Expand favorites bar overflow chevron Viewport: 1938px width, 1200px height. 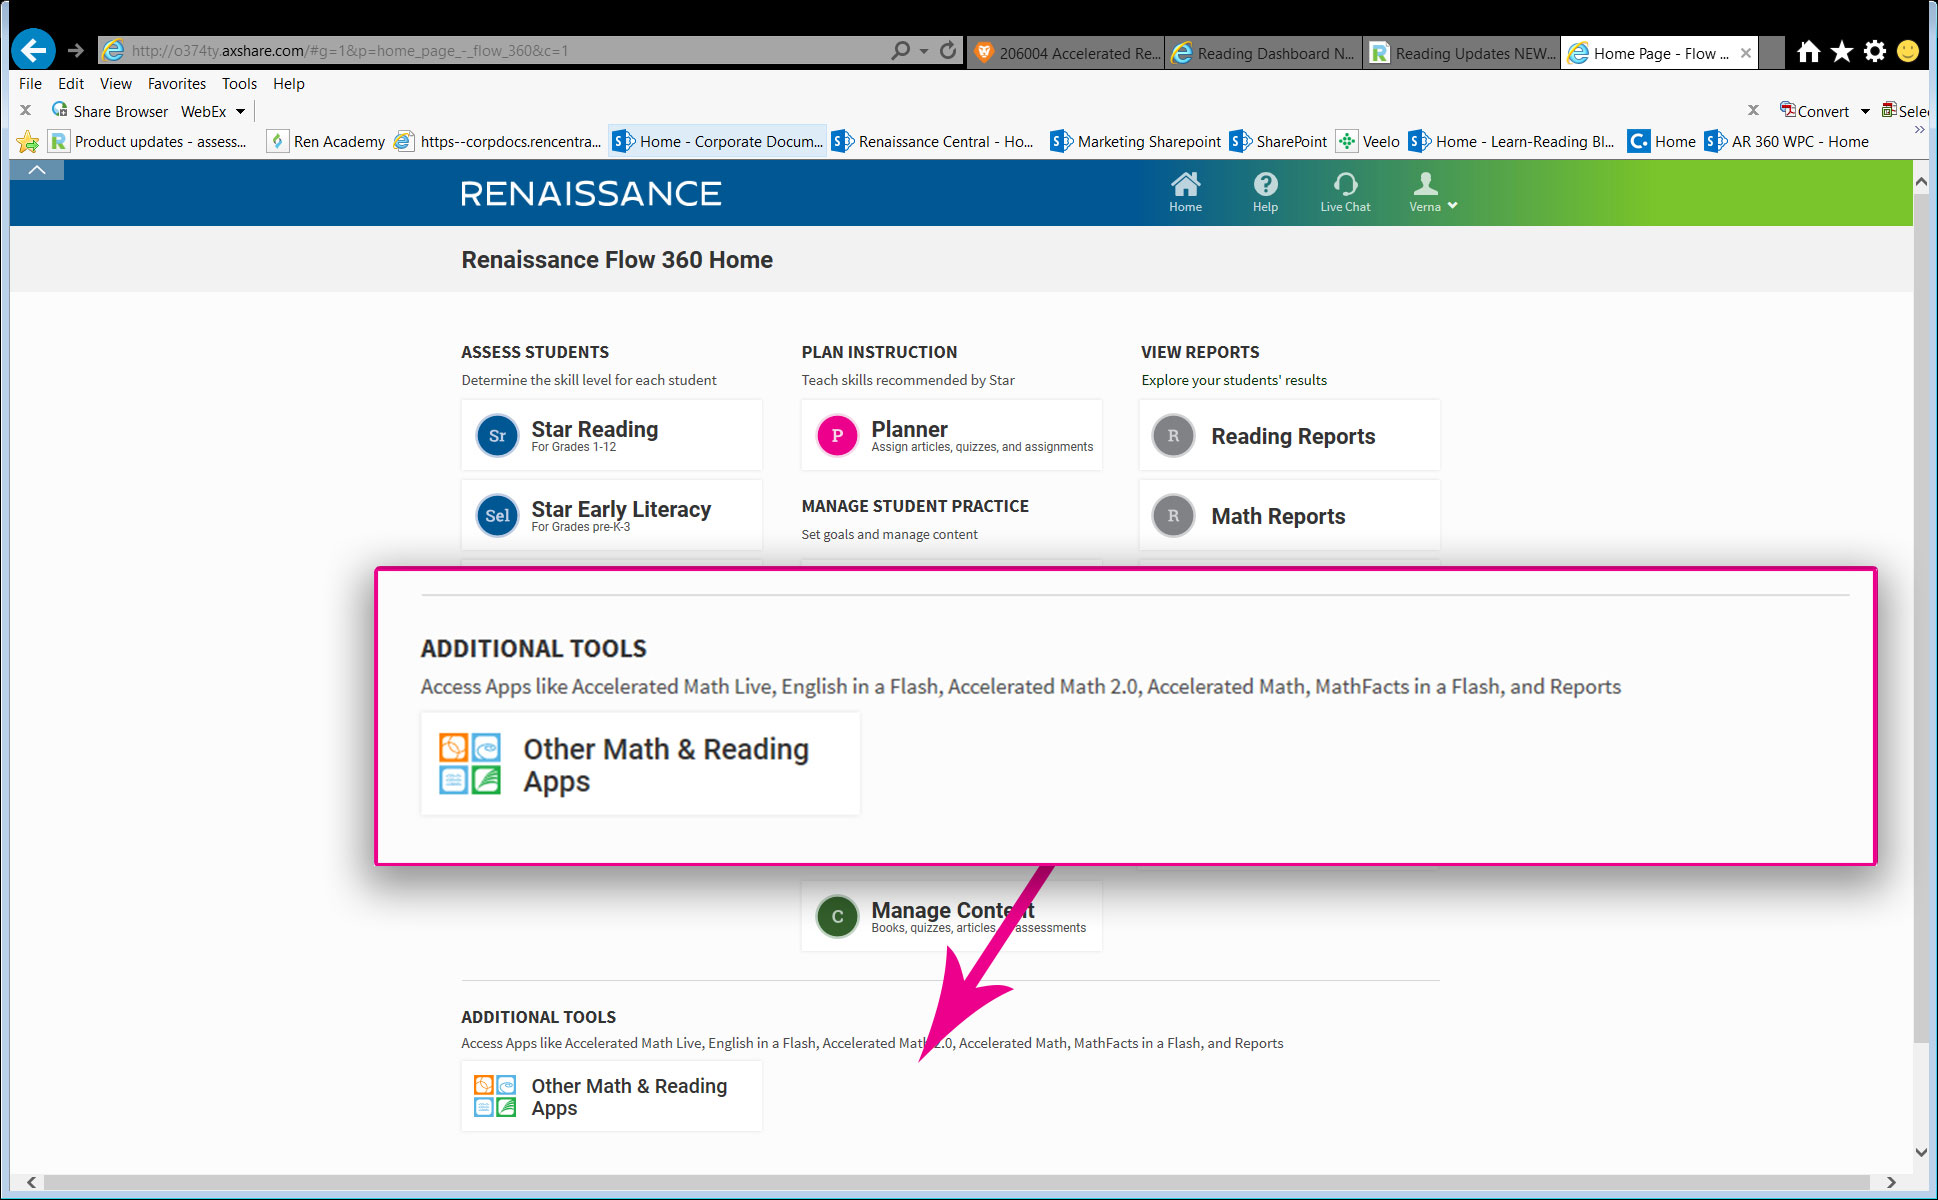click(x=1919, y=130)
